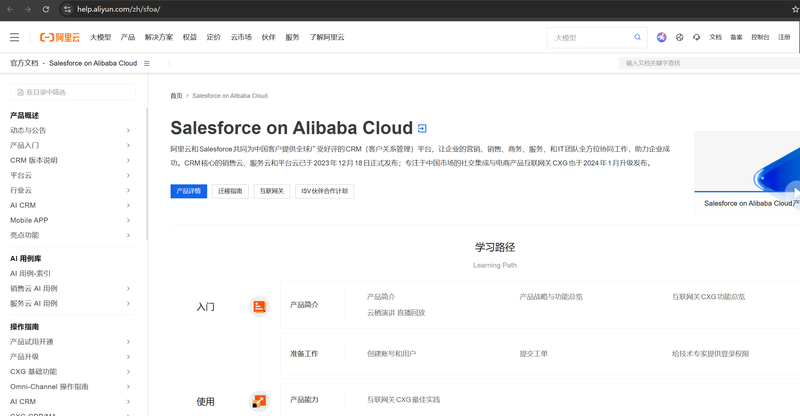
Task: Open the 创建账号和用户 link
Action: (x=391, y=354)
